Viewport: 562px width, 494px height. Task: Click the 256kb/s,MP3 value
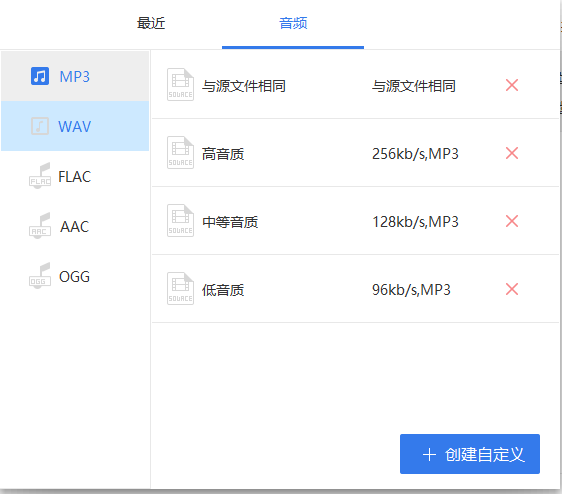click(x=415, y=154)
